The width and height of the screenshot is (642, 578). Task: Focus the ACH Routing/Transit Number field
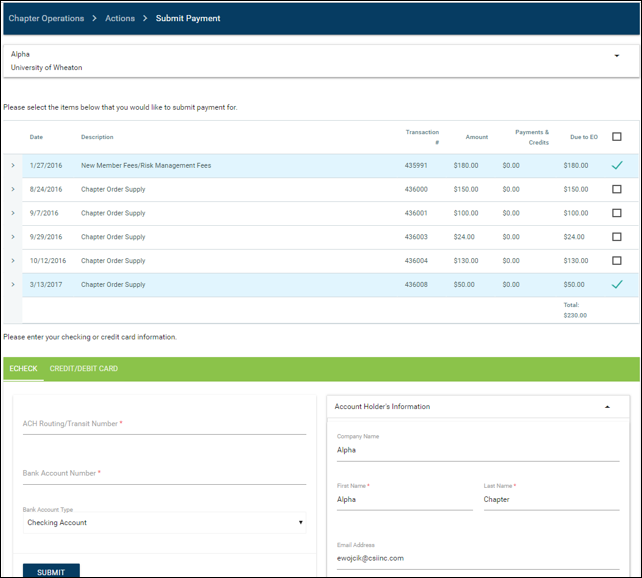click(164, 424)
